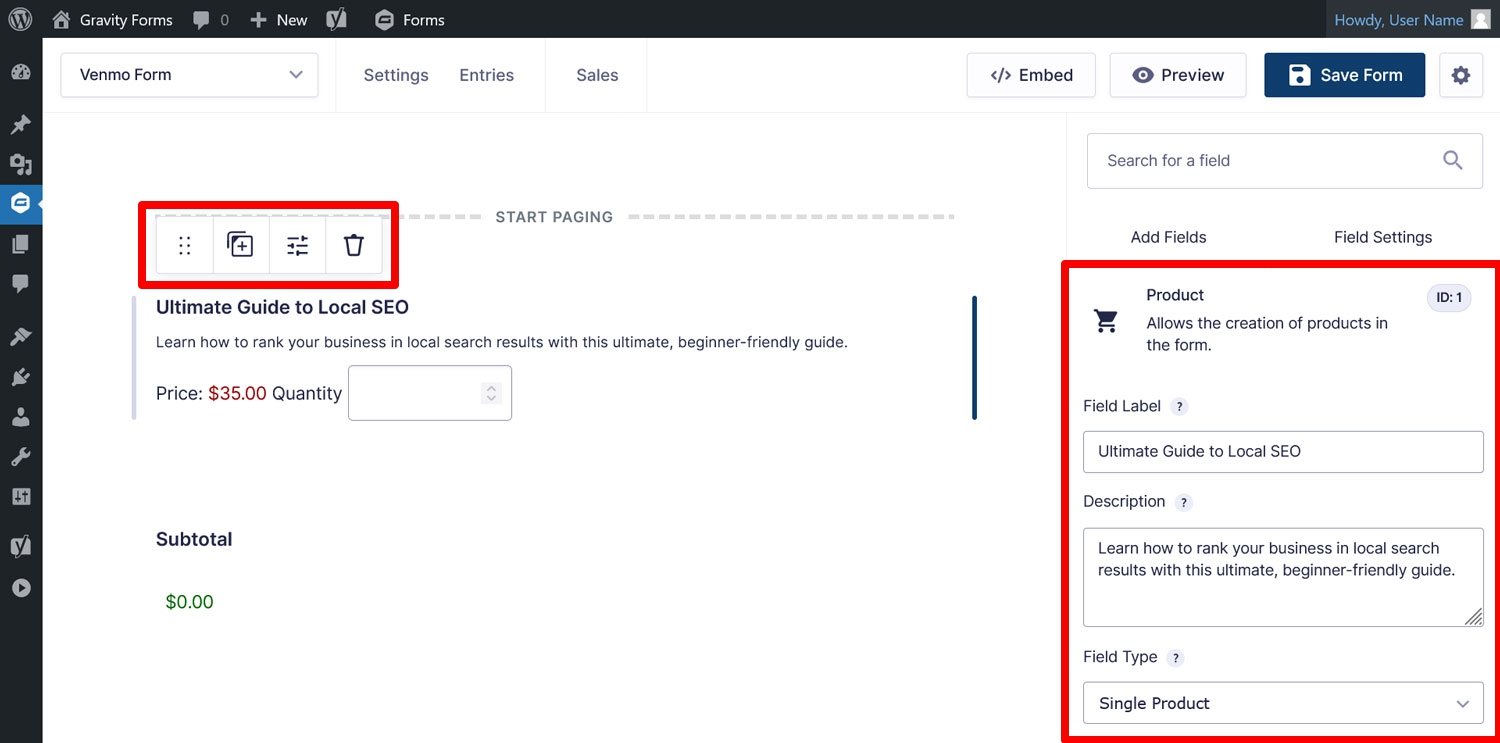1500x743 pixels.
Task: Open Comments from the sidebar
Action: pos(20,284)
